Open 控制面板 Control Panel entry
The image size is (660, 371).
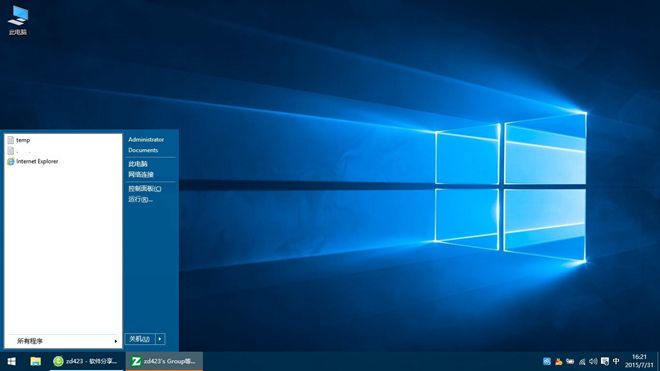pyautogui.click(x=145, y=189)
